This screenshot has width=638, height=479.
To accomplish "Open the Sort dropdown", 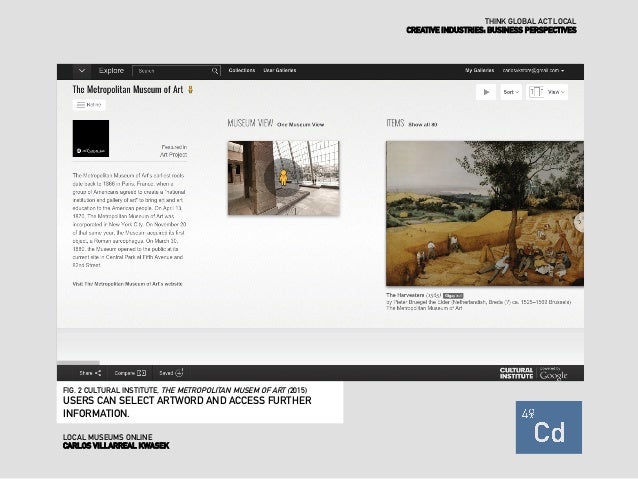I will pyautogui.click(x=511, y=92).
